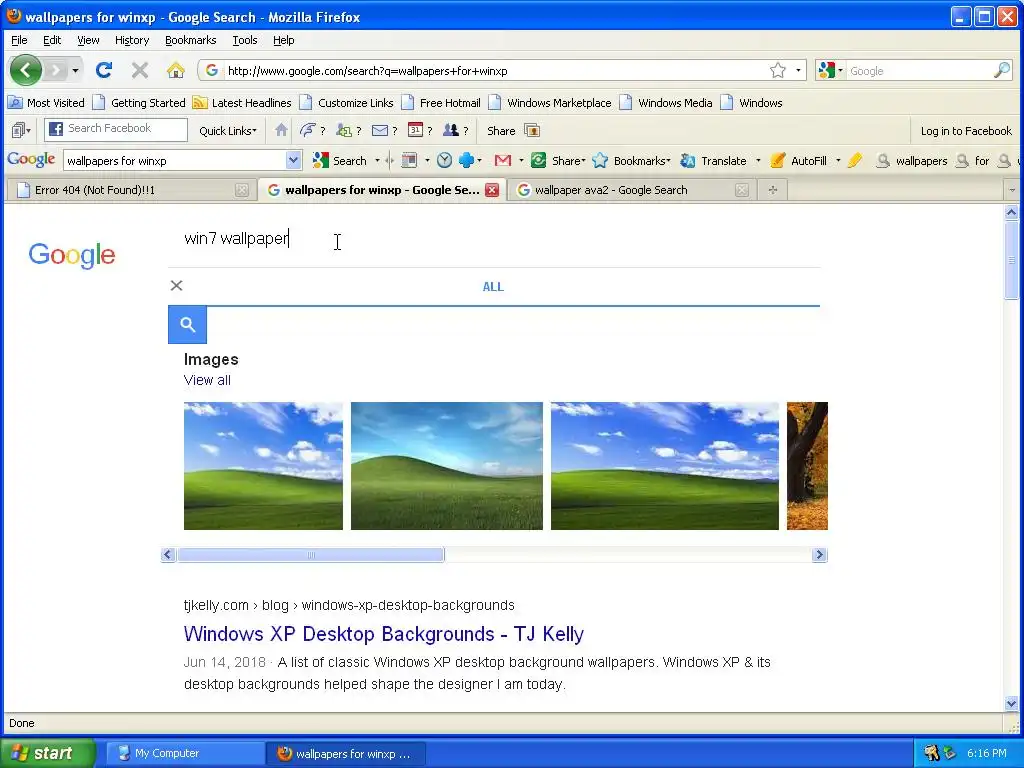Open the Edit menu
The image size is (1024, 768).
pyautogui.click(x=52, y=40)
